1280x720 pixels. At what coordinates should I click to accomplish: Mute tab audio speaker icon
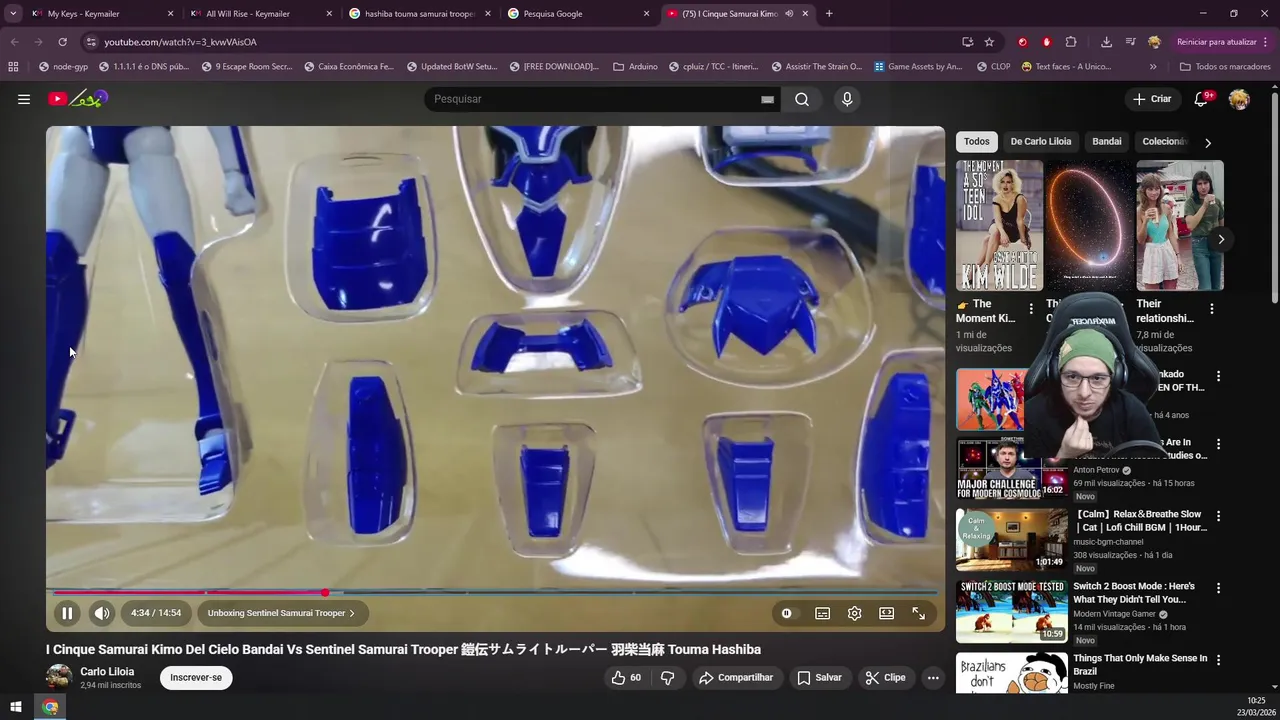click(789, 14)
